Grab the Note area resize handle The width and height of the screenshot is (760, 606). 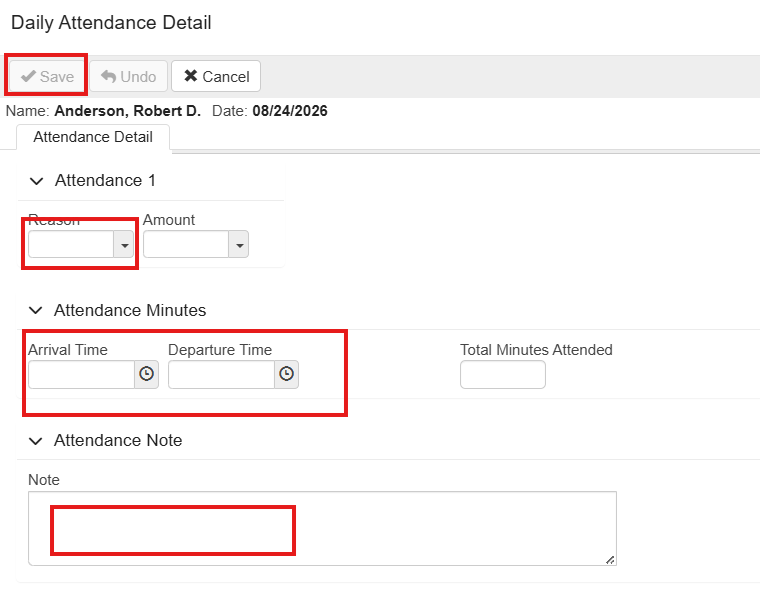coord(610,559)
